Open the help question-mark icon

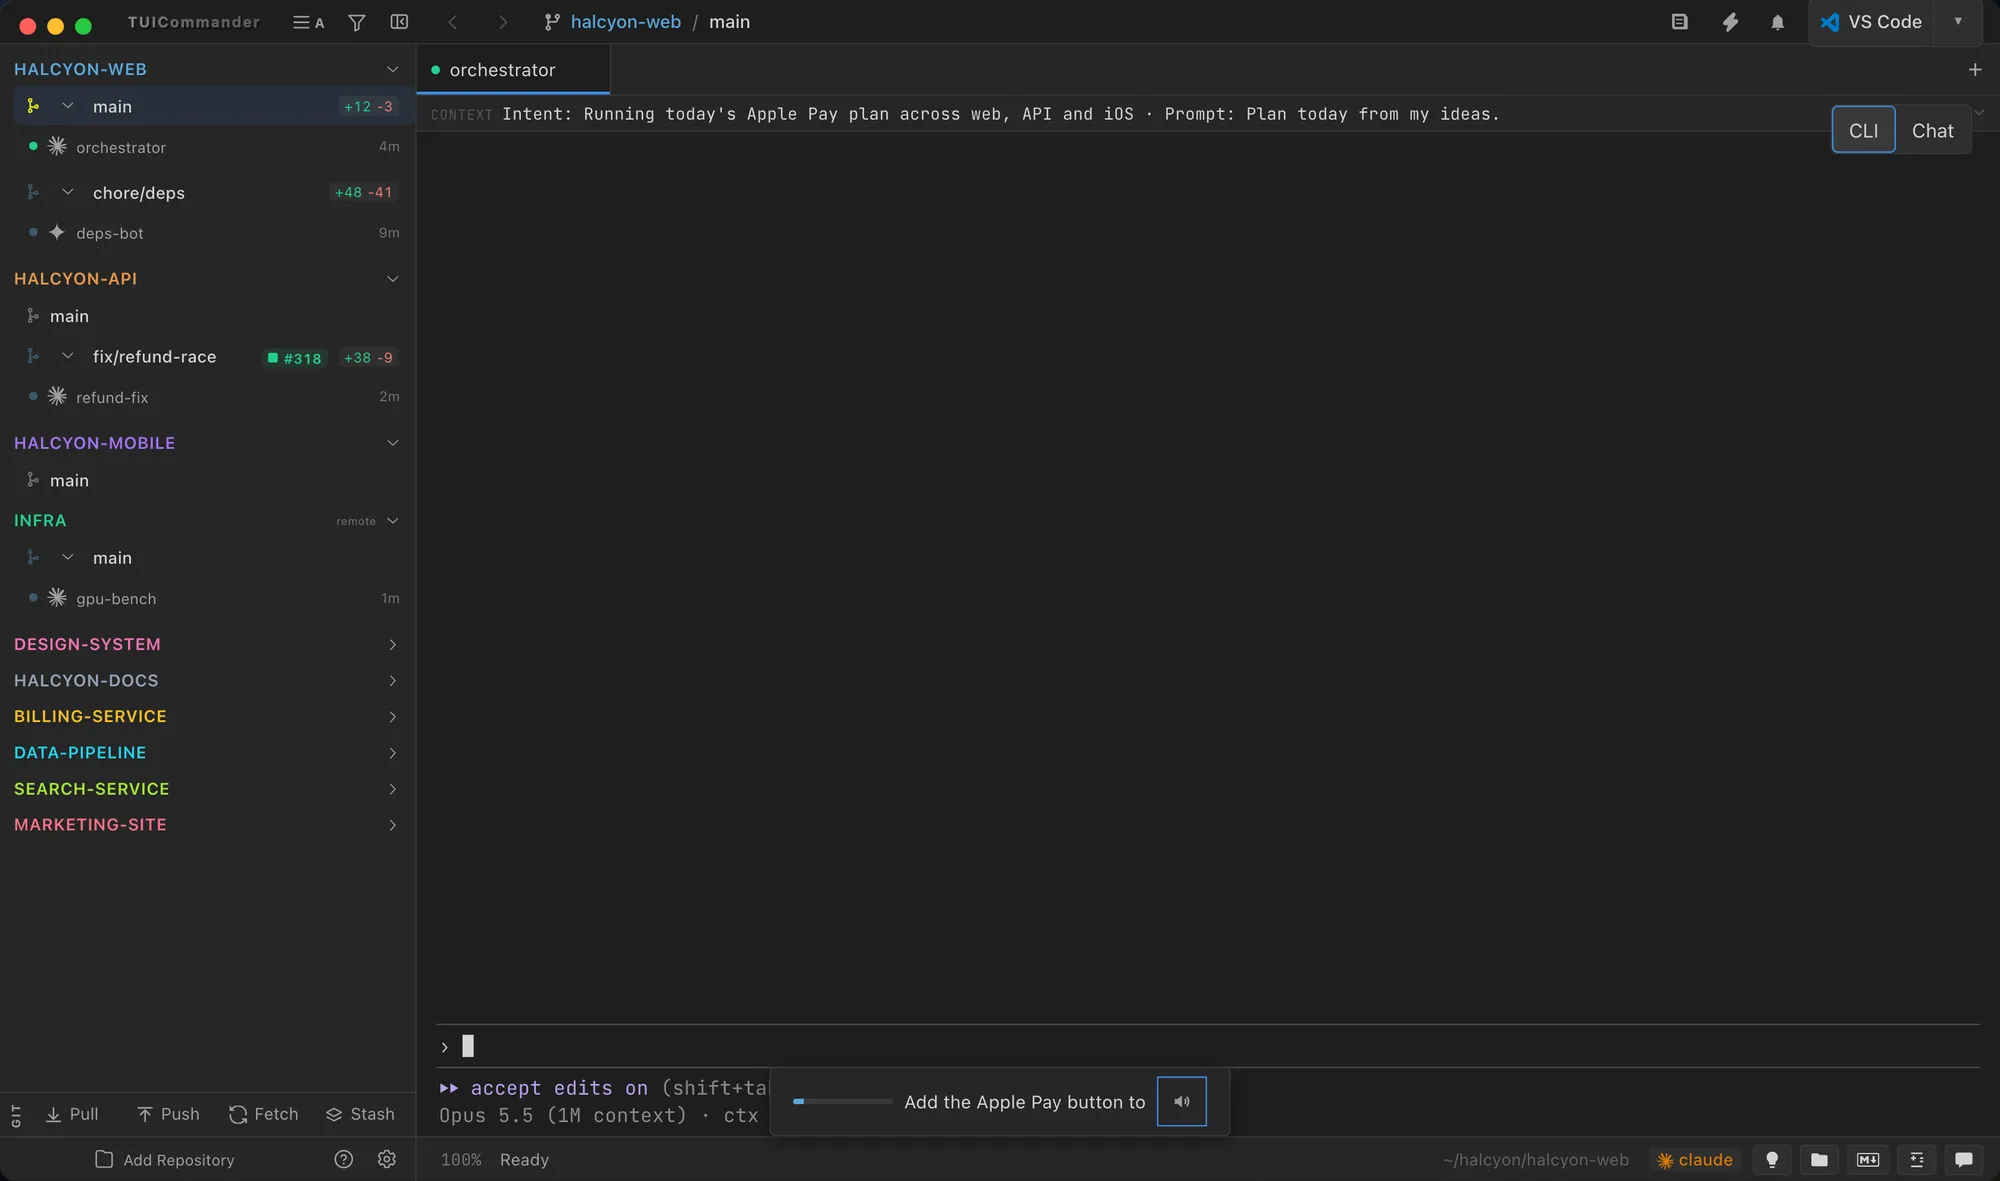click(x=343, y=1159)
